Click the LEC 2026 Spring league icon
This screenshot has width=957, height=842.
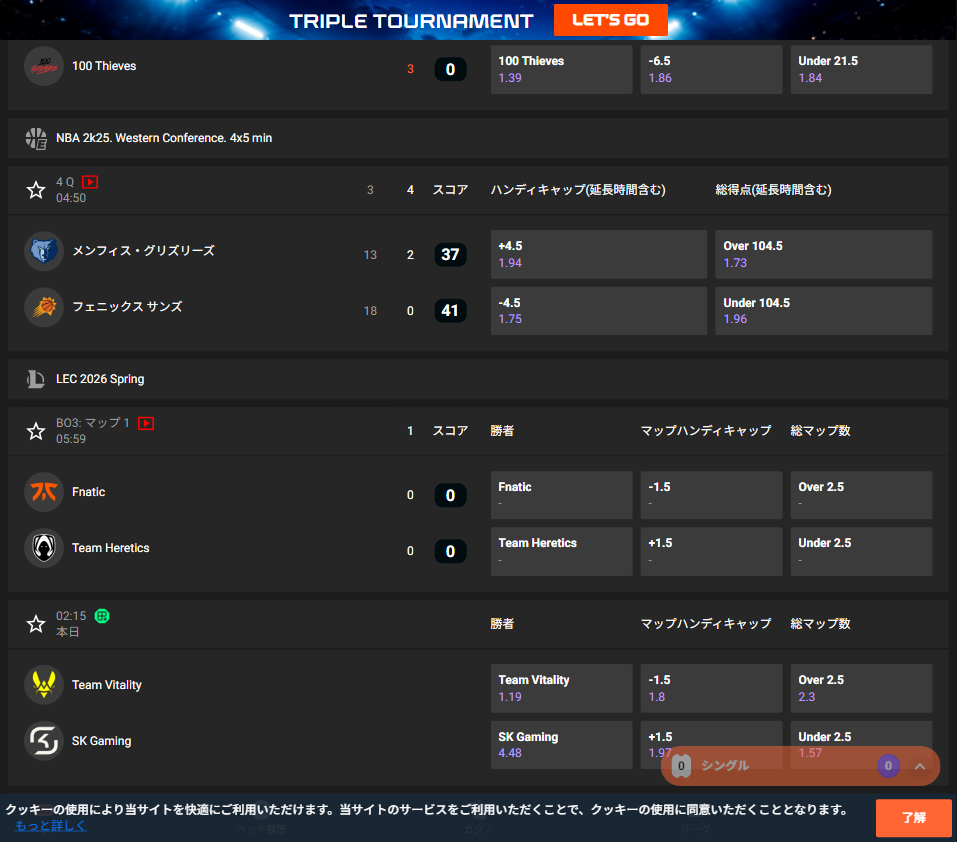[35, 379]
